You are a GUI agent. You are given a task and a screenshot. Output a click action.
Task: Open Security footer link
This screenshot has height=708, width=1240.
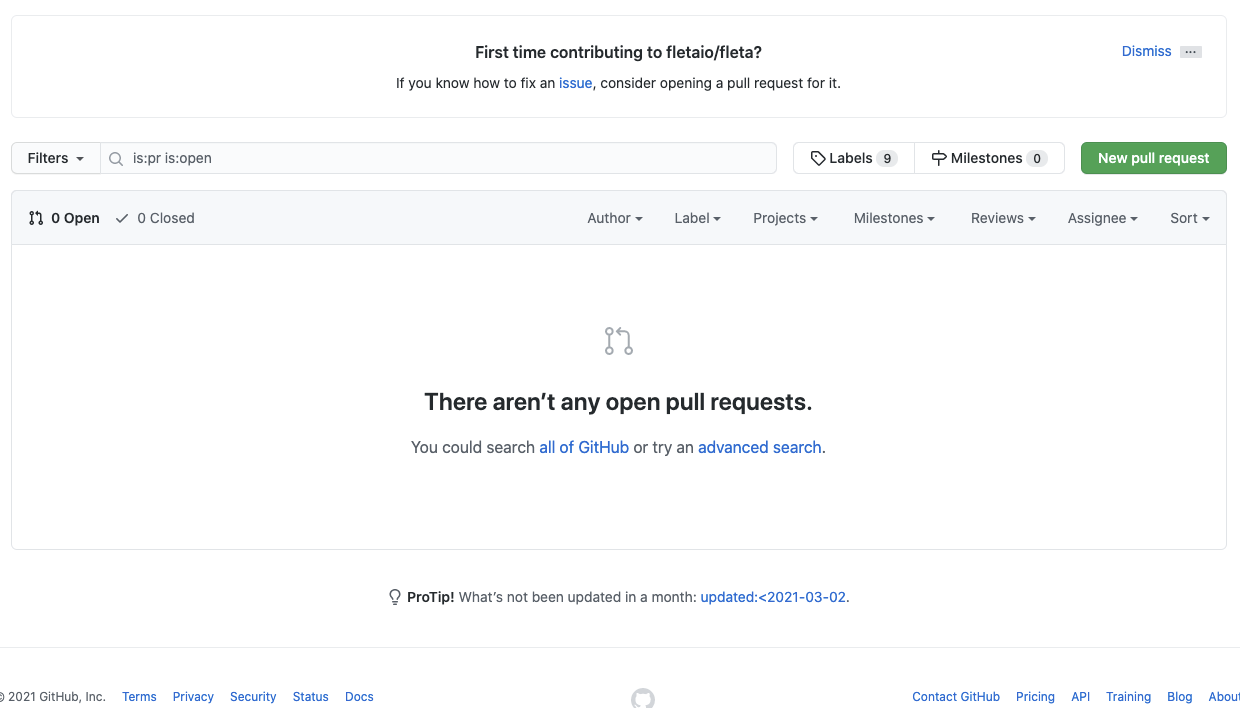253,697
